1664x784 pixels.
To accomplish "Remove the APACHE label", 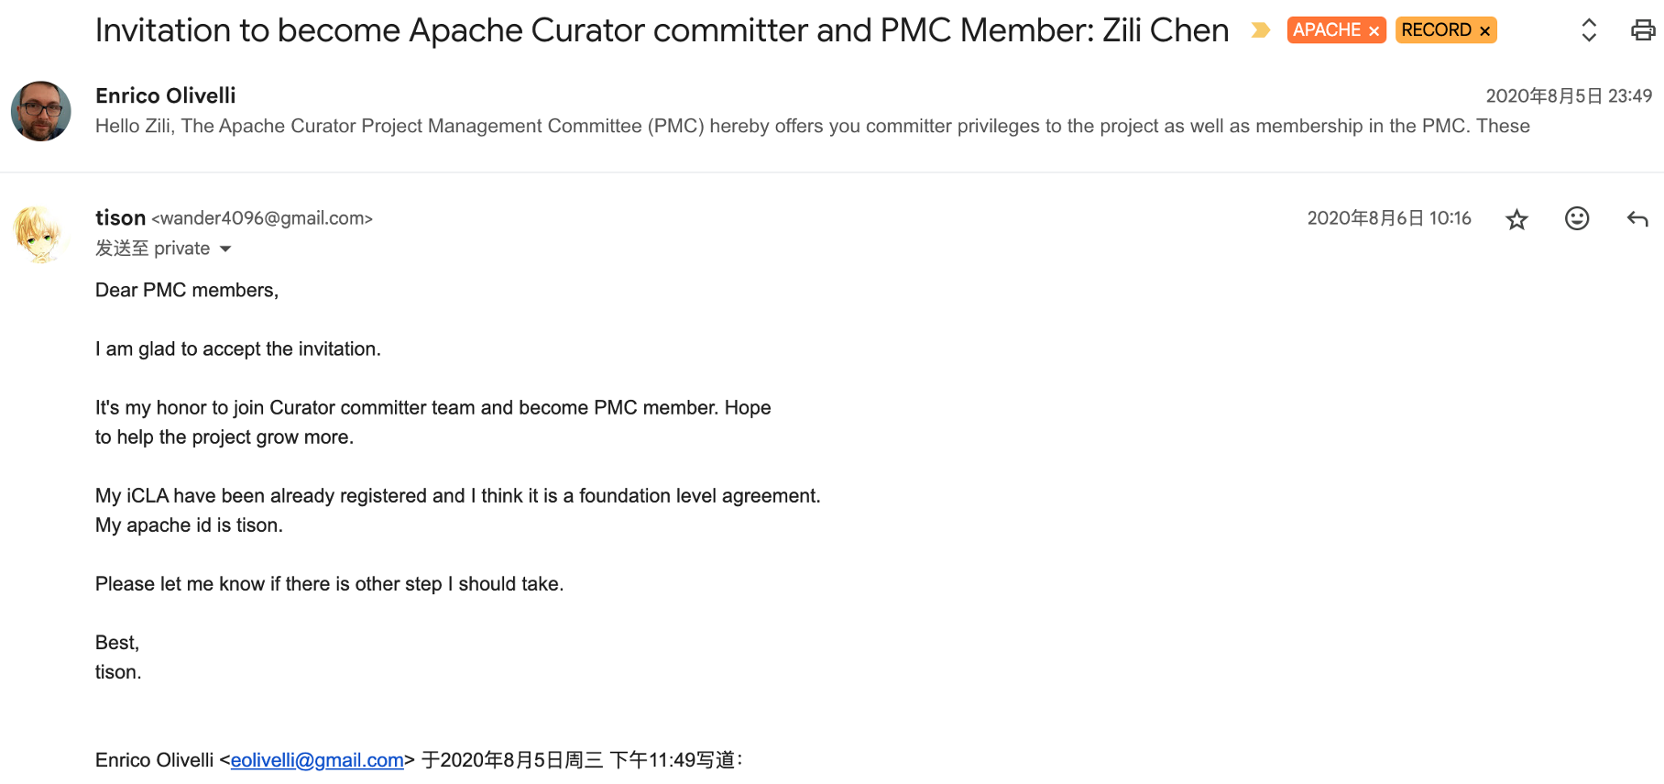I will [x=1374, y=31].
